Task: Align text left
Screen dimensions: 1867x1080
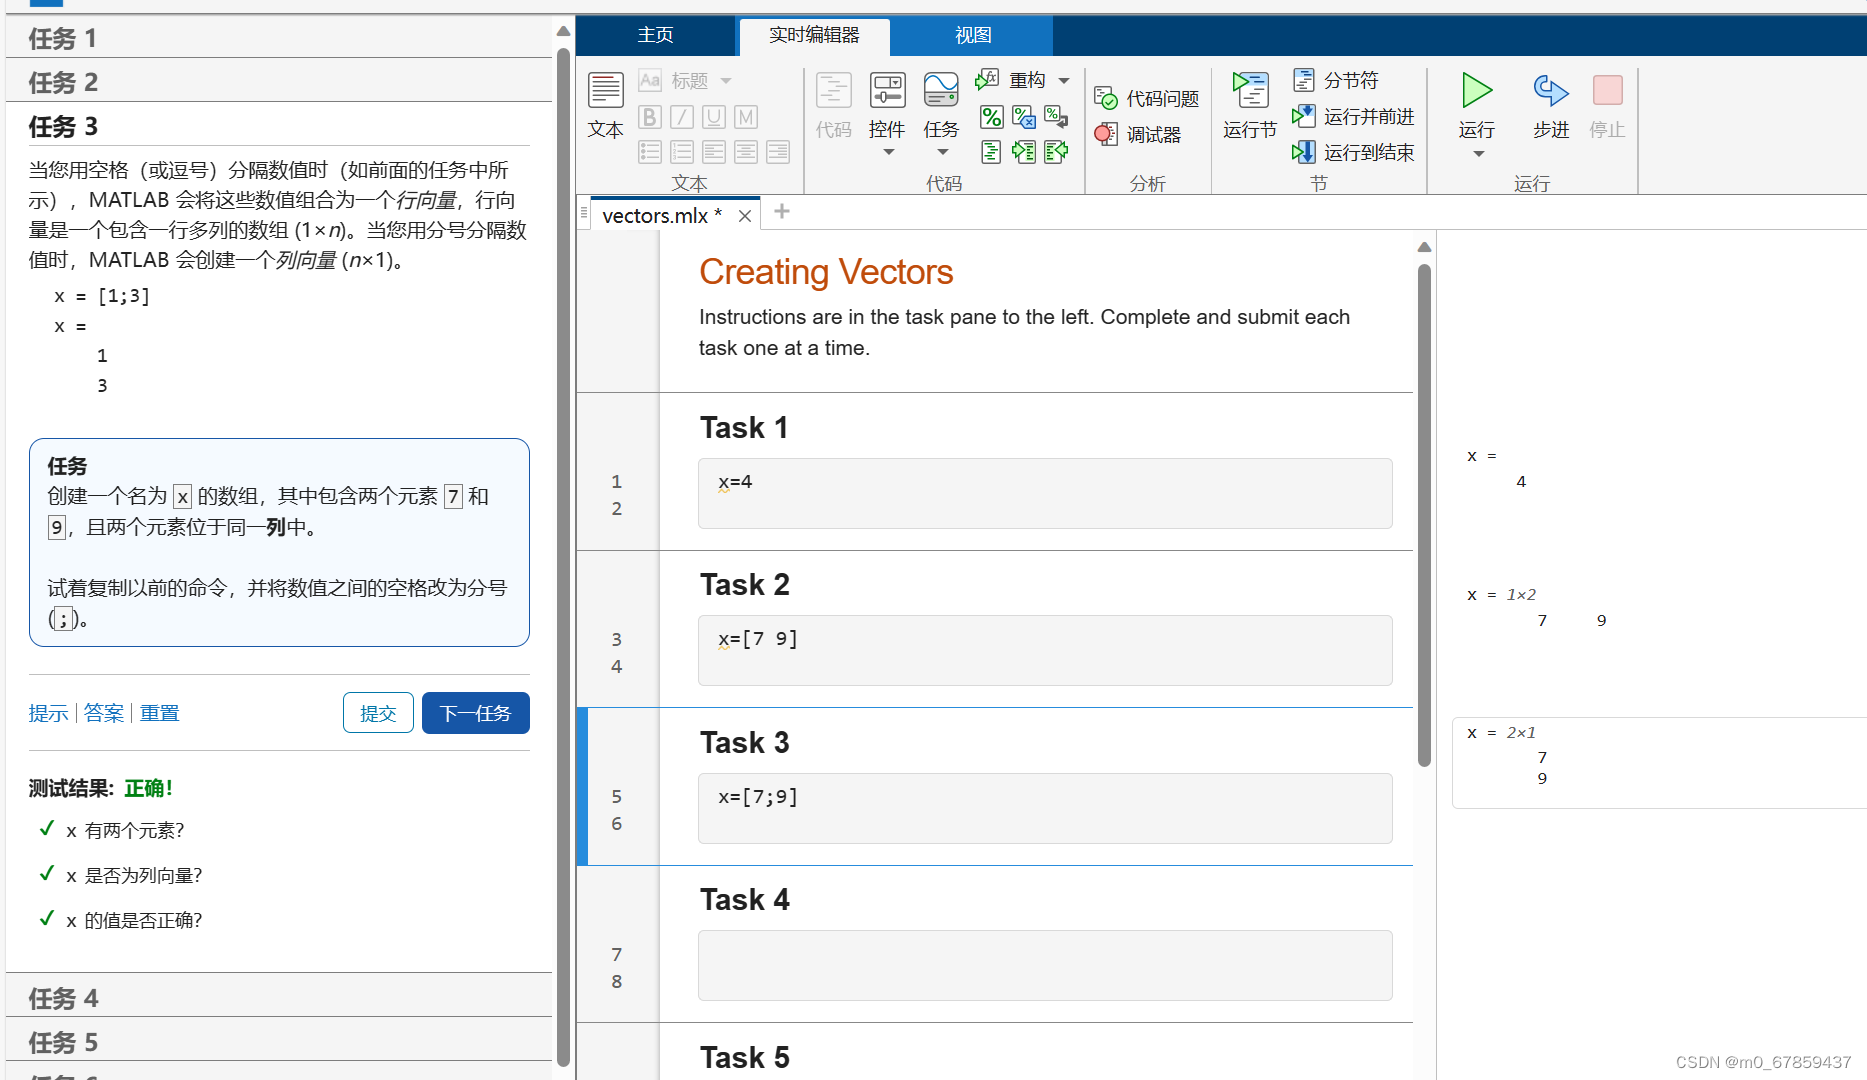Action: pyautogui.click(x=714, y=151)
